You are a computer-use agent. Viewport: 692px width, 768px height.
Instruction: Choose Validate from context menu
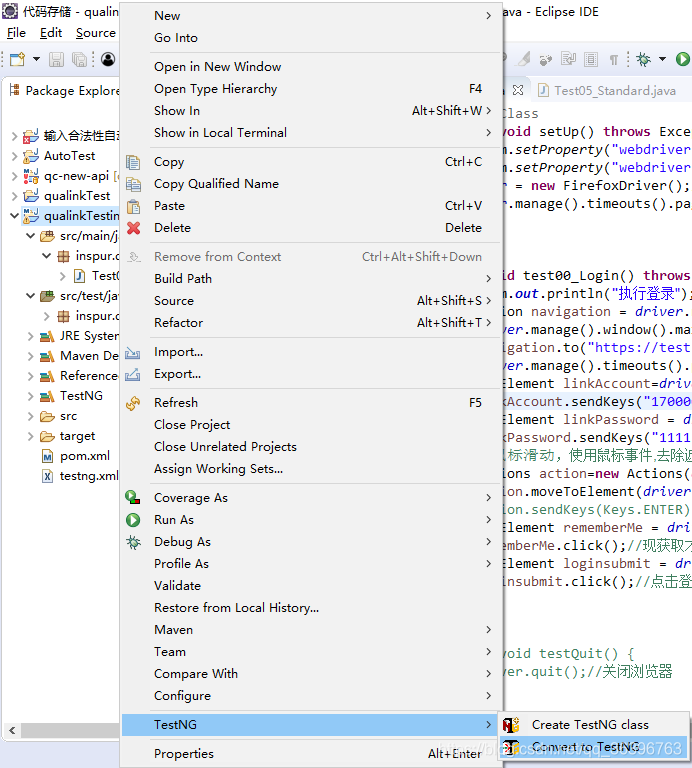(x=310, y=586)
